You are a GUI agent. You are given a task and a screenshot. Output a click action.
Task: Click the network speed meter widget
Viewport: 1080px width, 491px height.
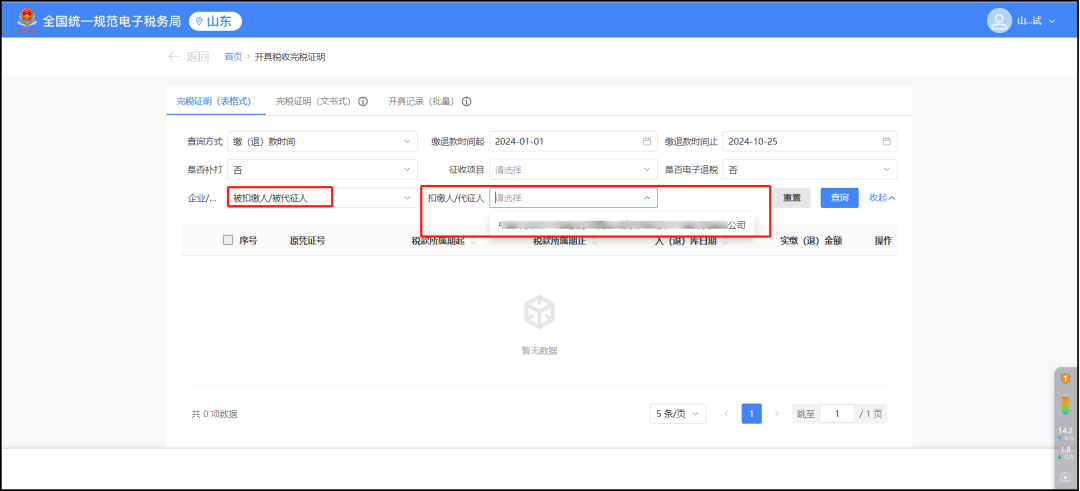pyautogui.click(x=1065, y=443)
